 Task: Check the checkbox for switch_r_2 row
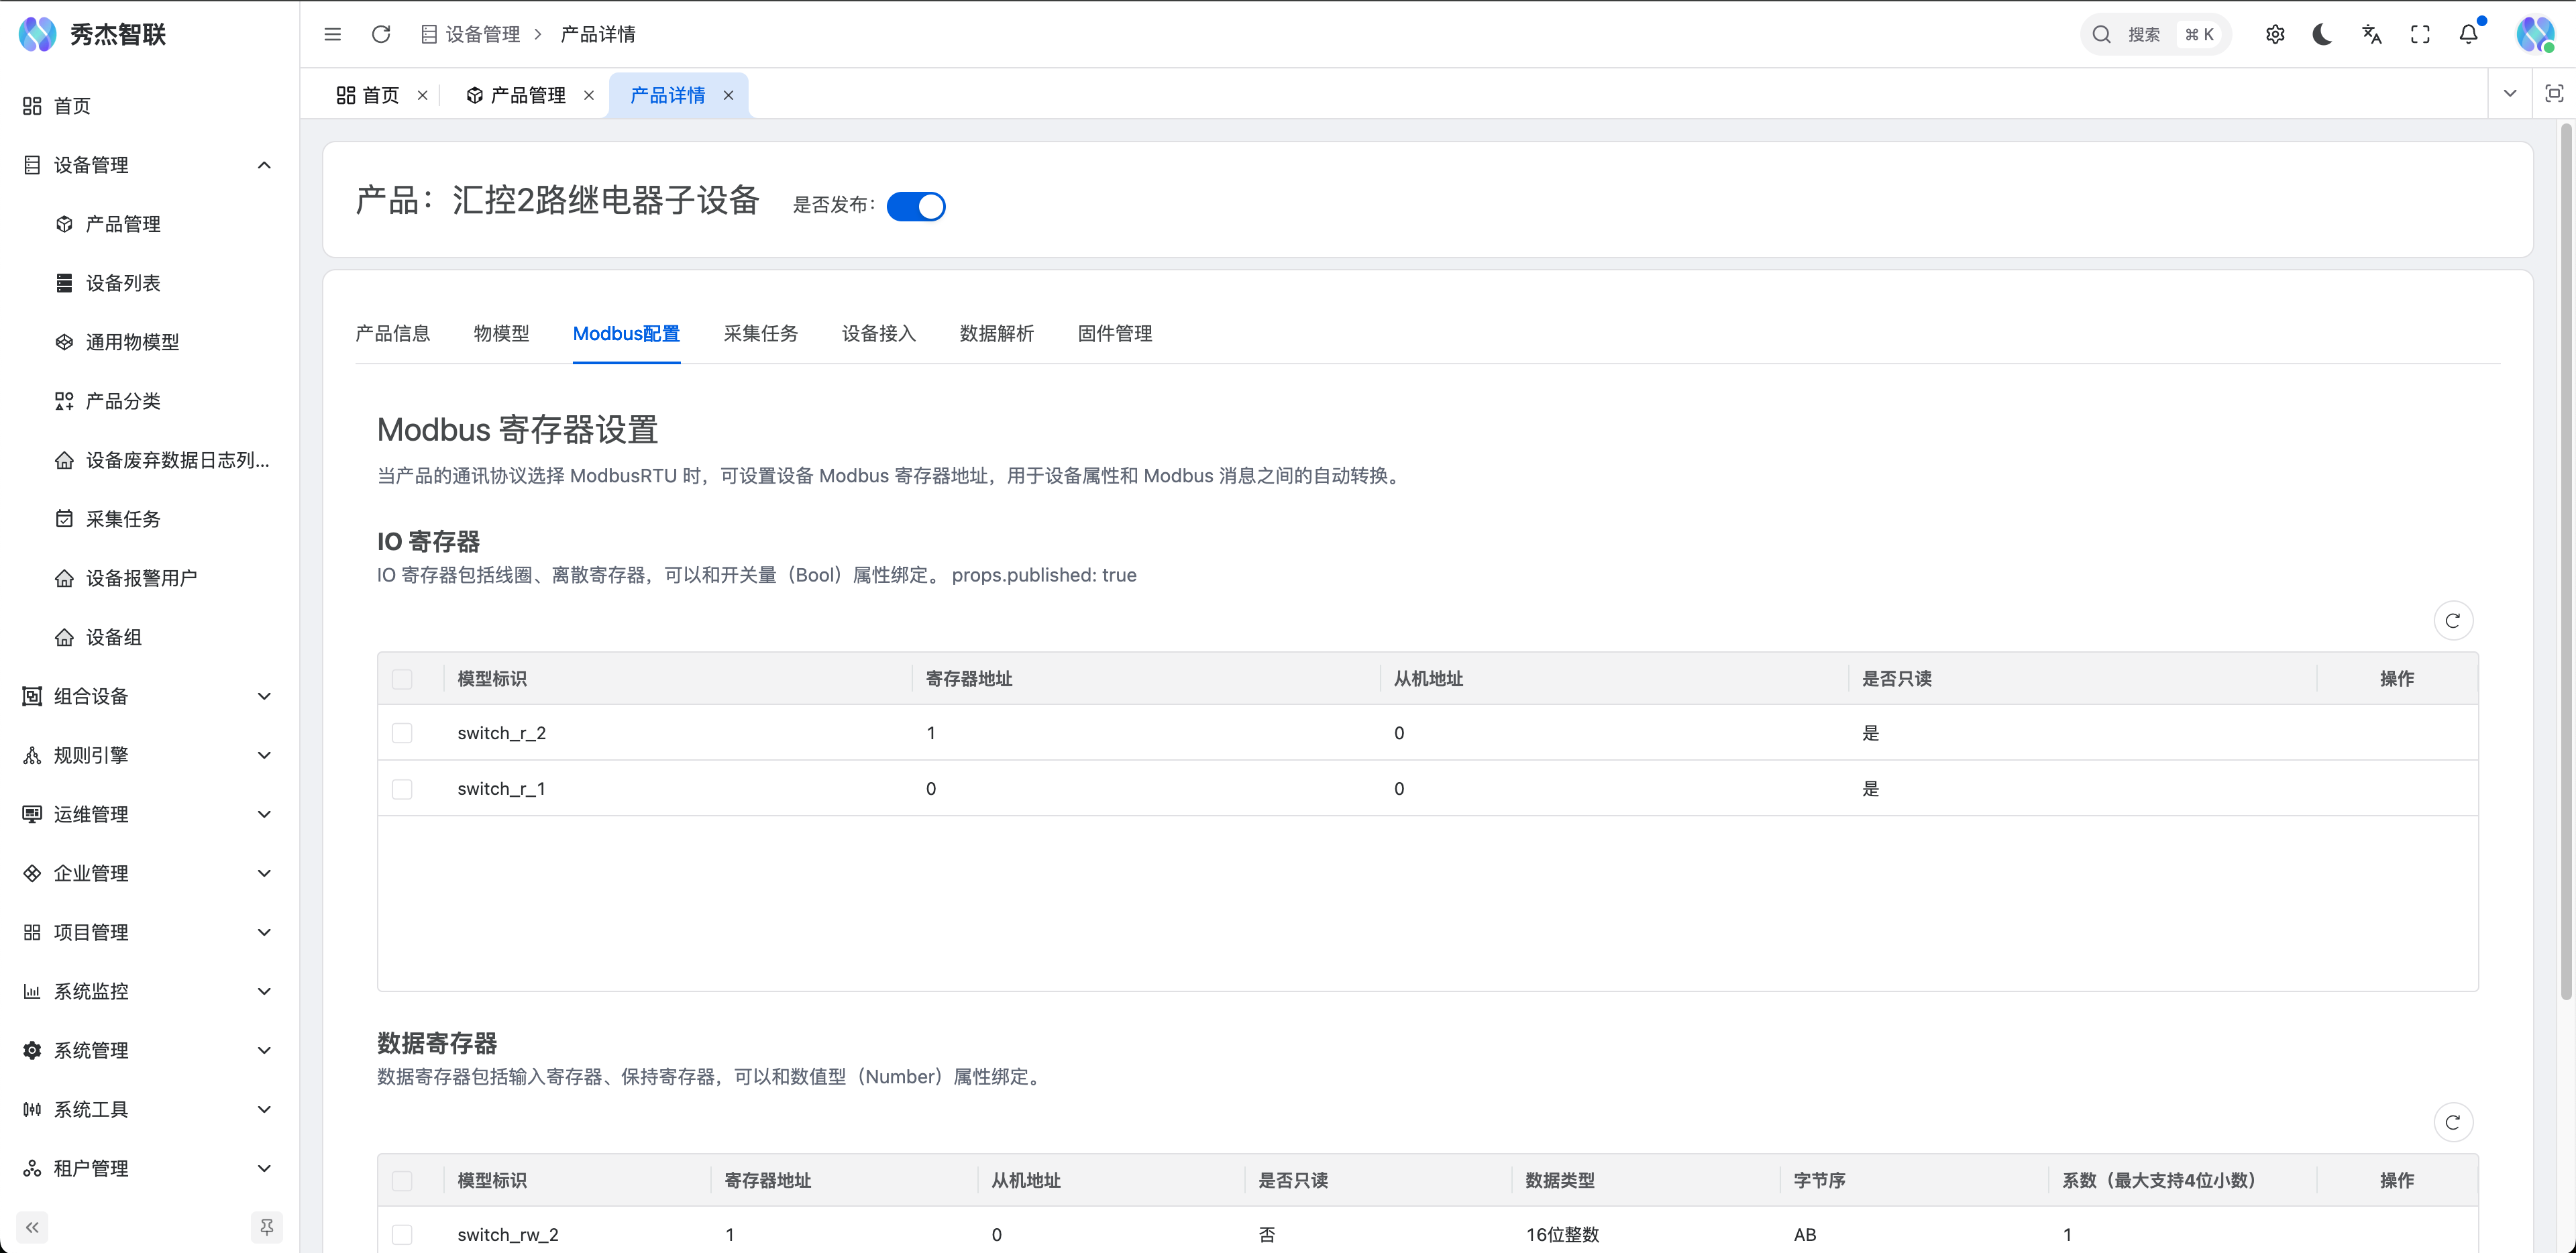click(403, 732)
